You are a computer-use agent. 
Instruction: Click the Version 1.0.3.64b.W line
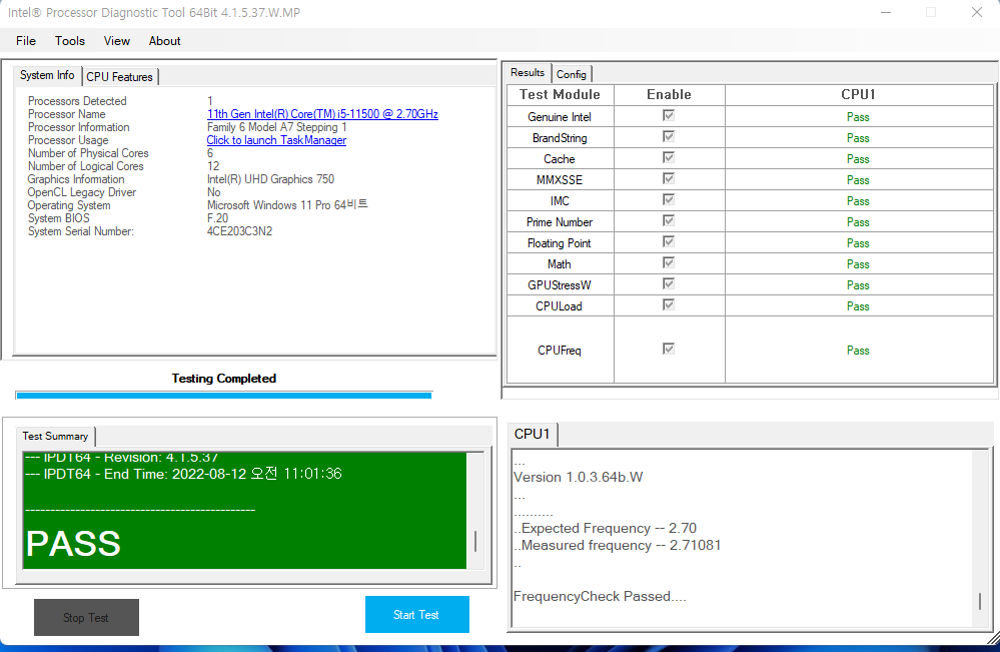point(578,477)
